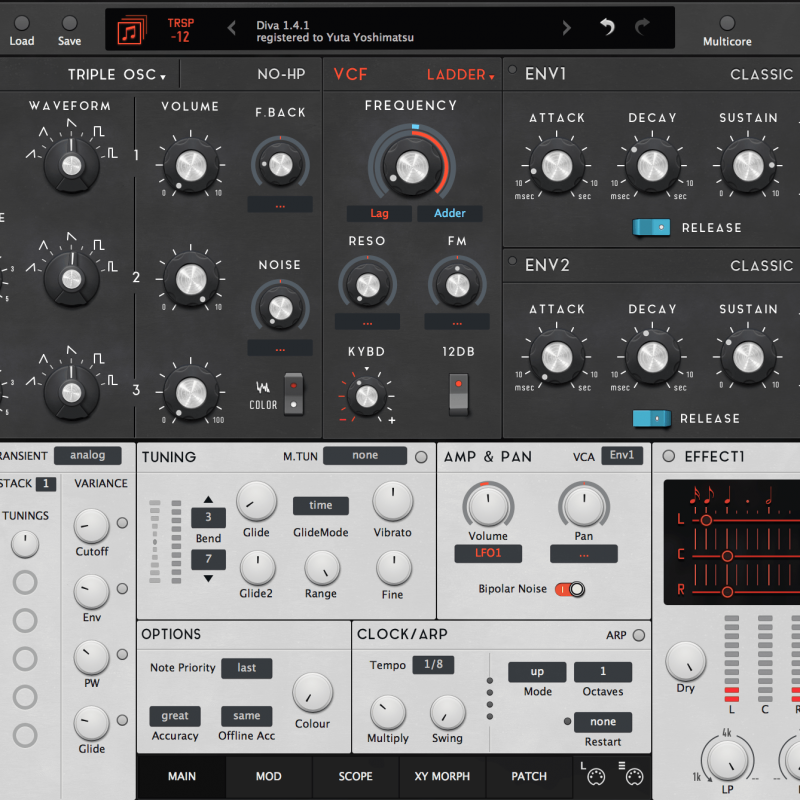Increase Bend up value with arrow
The image size is (800, 800).
click(x=208, y=499)
